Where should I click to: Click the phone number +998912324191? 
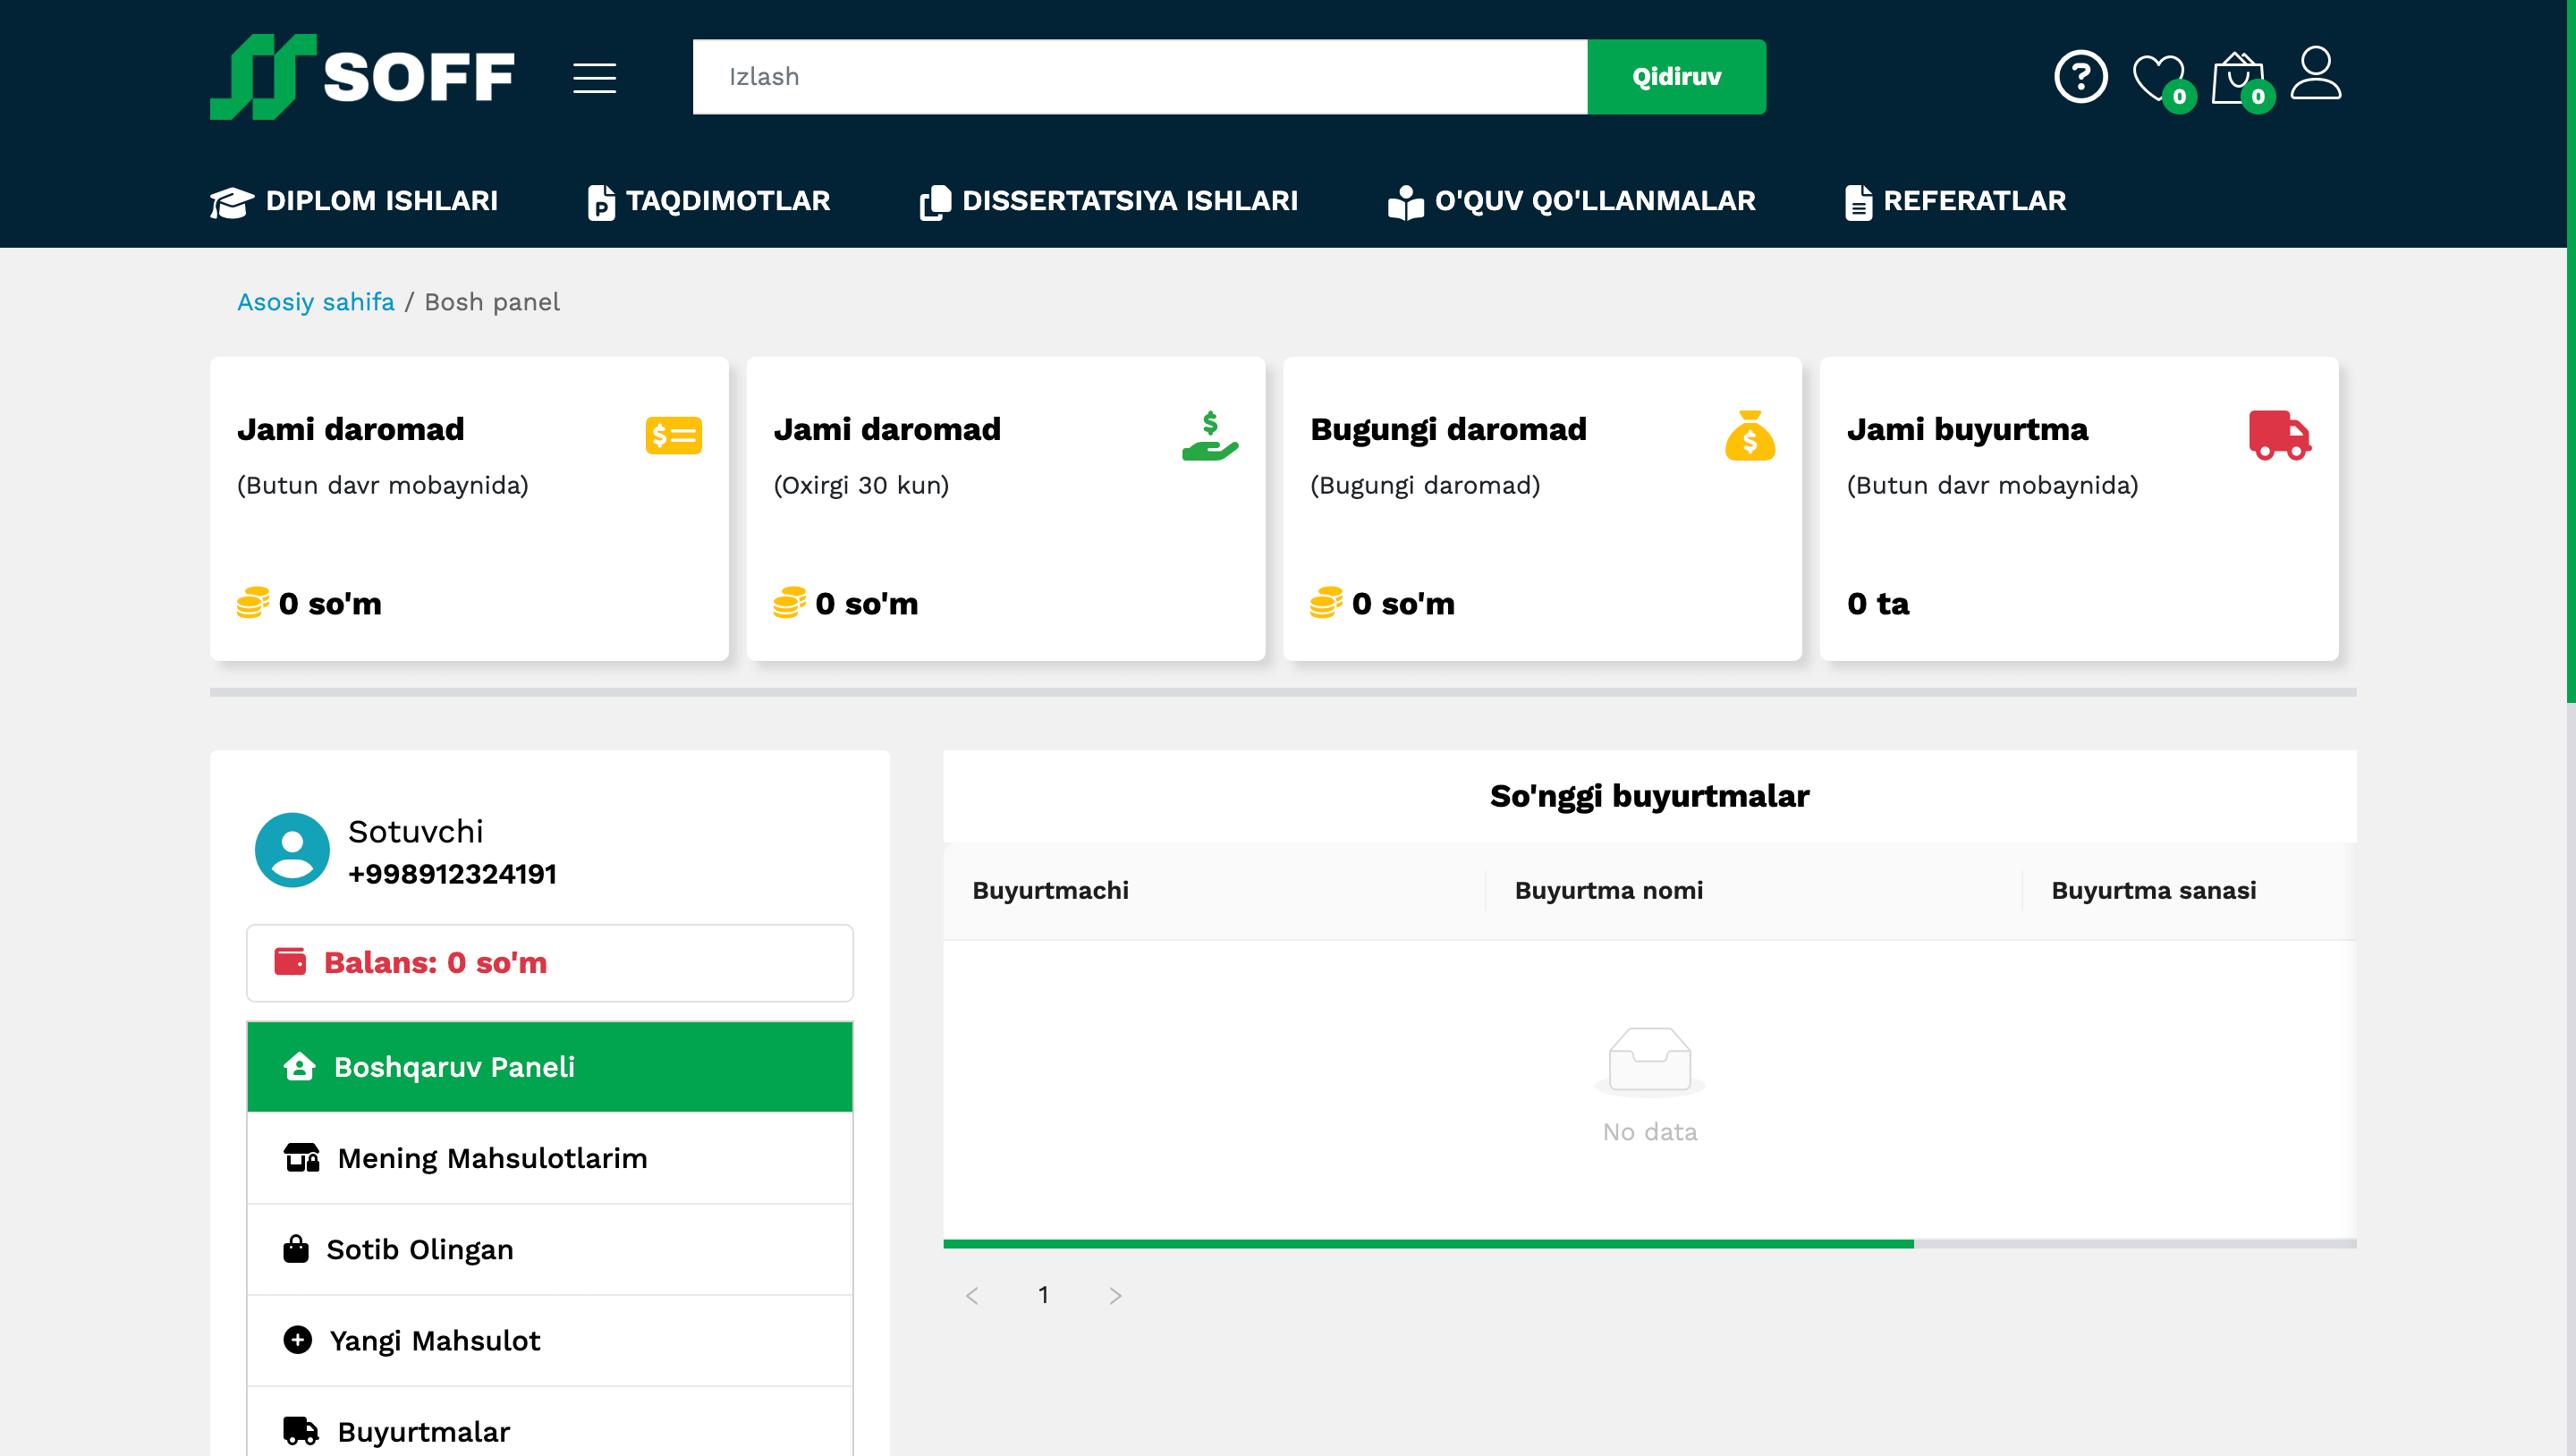452,874
